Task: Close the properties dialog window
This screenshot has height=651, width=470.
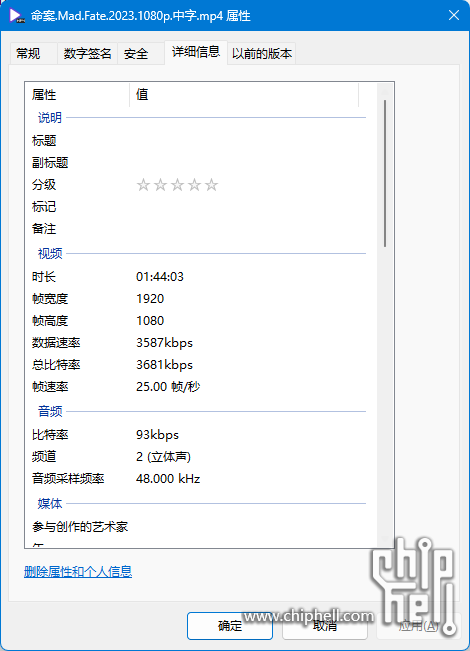Action: click(x=454, y=15)
